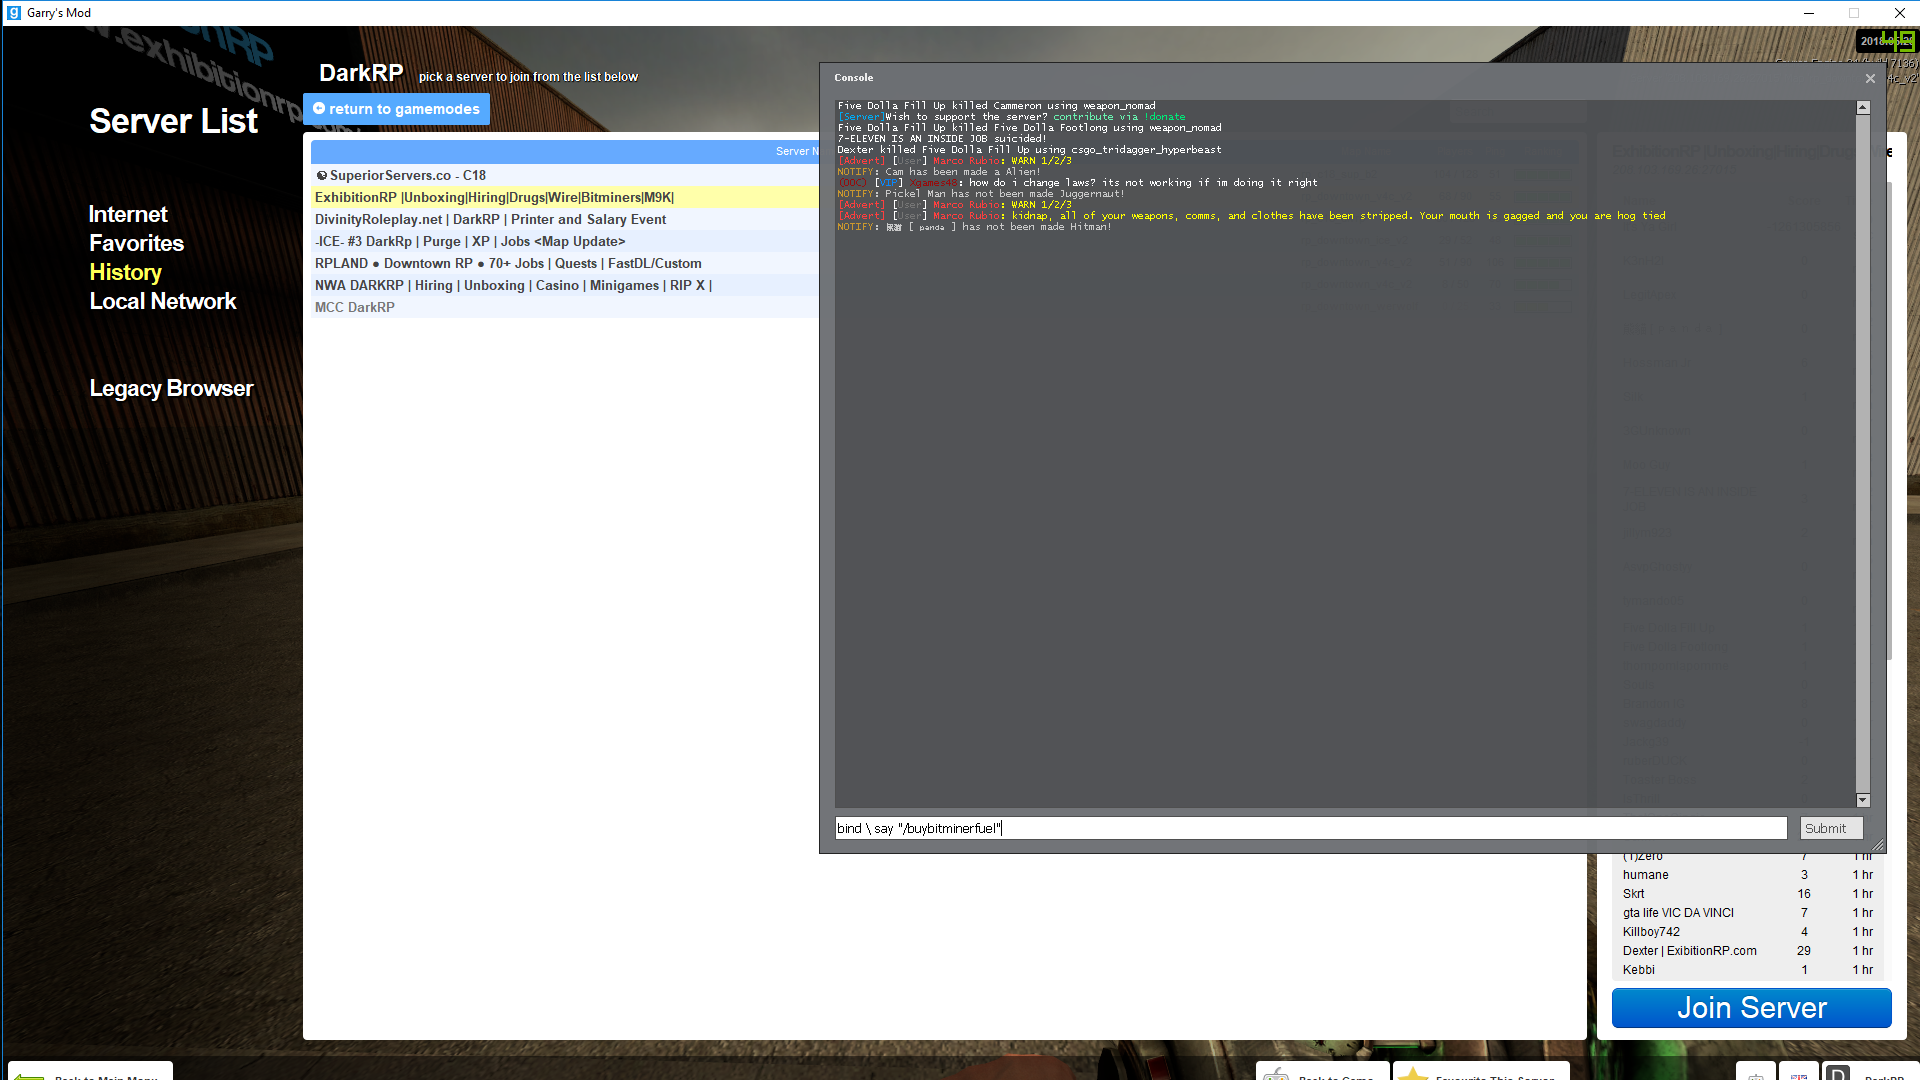Return to gamemodes list
The width and height of the screenshot is (1920, 1080).
coord(396,109)
